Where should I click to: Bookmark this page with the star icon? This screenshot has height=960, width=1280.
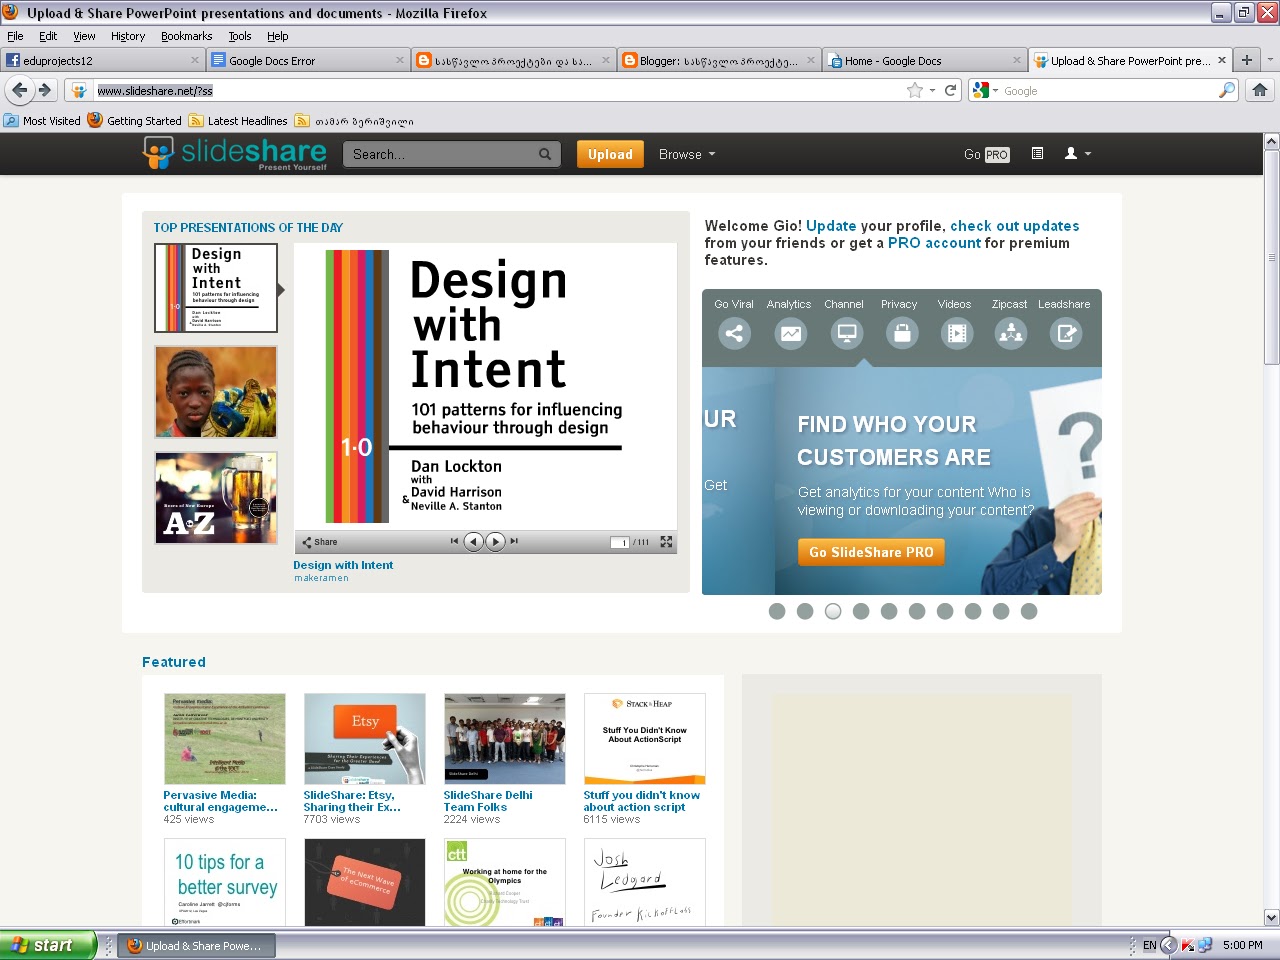pyautogui.click(x=914, y=90)
